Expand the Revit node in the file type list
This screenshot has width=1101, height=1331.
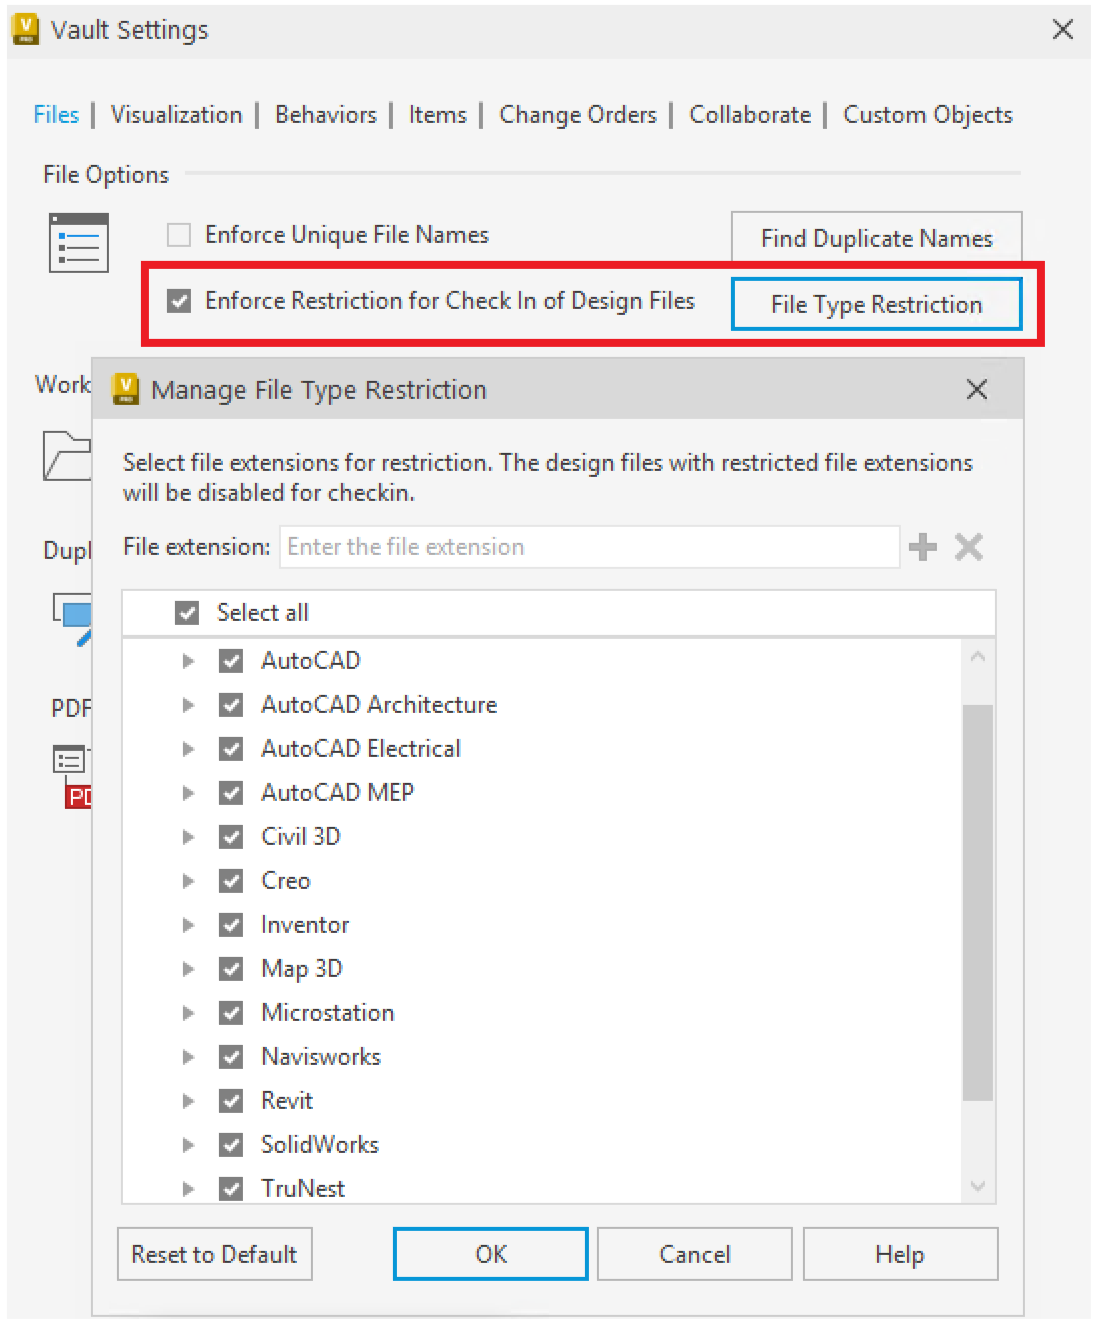[x=188, y=1100]
